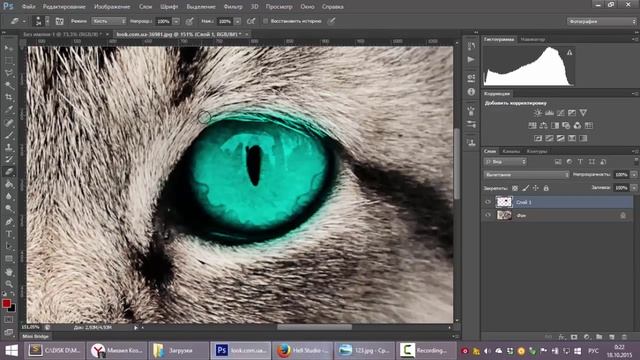Add a Curves adjustment
The height and width of the screenshot is (360, 640).
coord(560,113)
